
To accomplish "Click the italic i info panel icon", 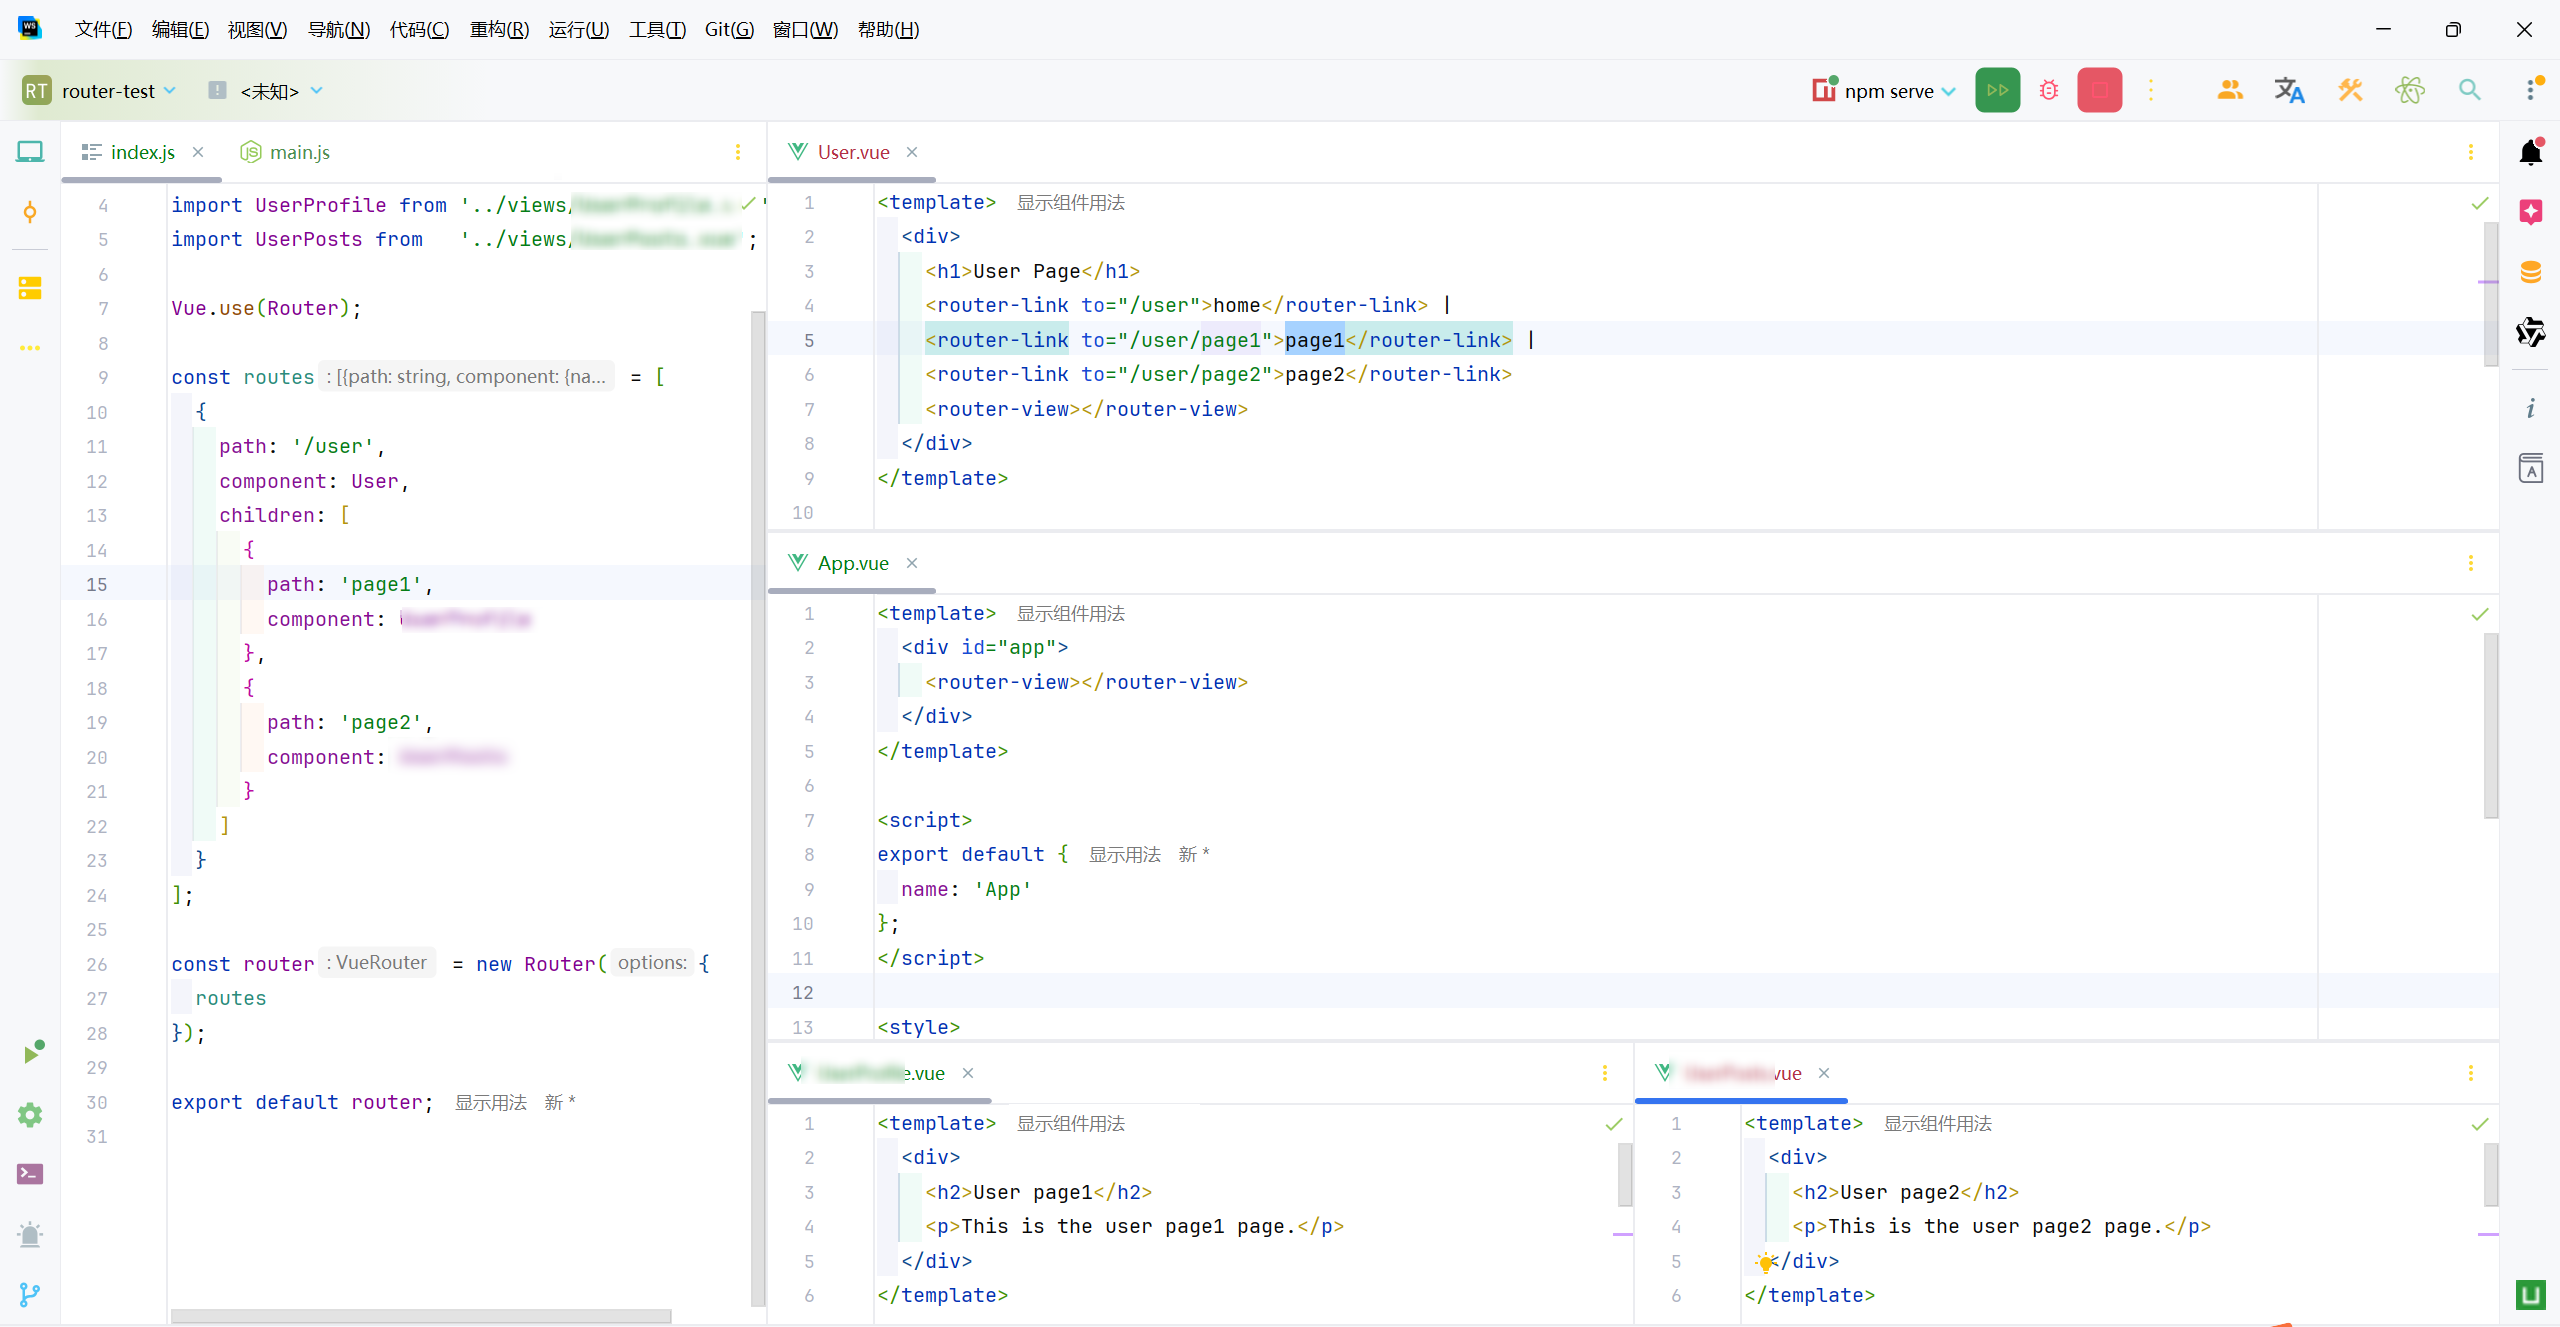I will click(x=2531, y=408).
